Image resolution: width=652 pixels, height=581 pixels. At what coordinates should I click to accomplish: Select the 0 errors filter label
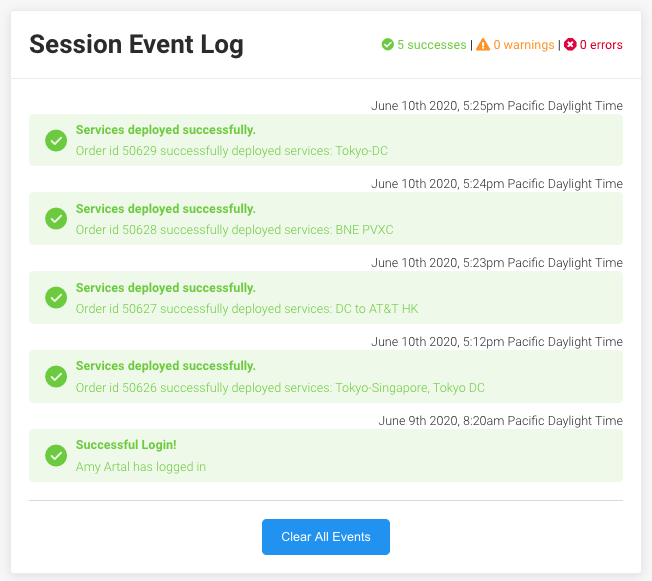point(601,45)
